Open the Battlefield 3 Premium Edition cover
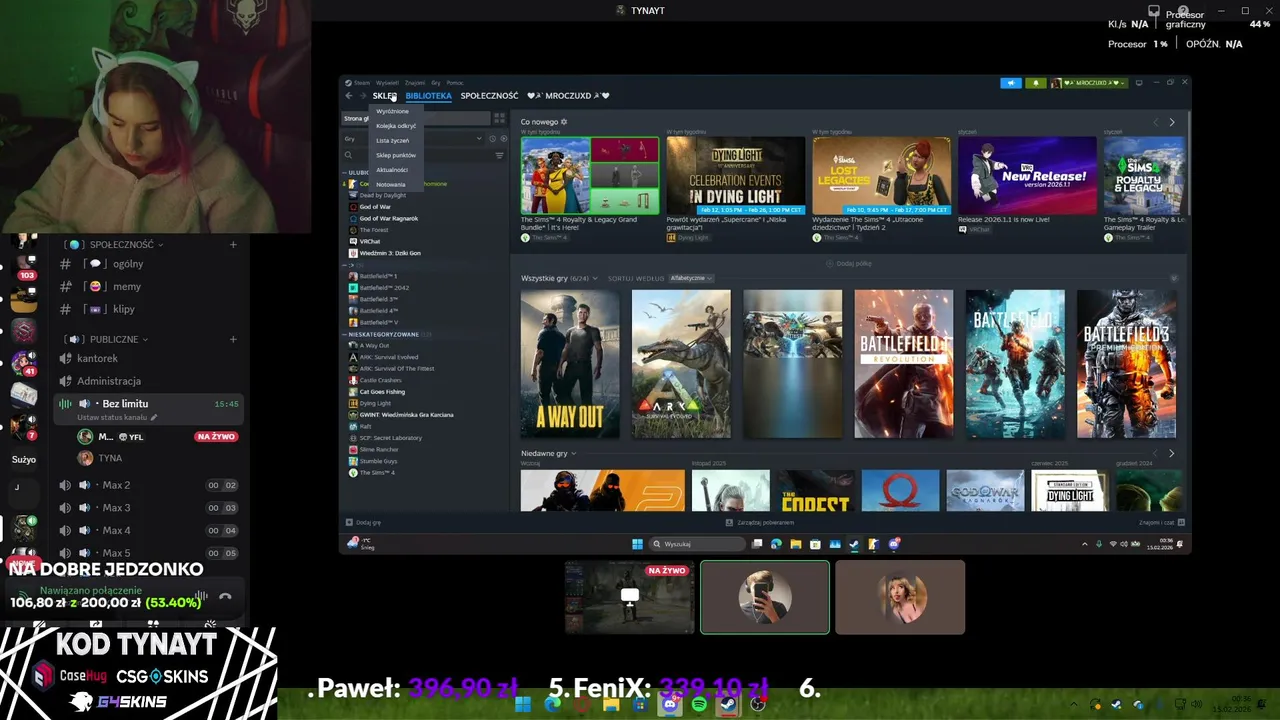Screen dimensions: 1280x720 point(1126,364)
